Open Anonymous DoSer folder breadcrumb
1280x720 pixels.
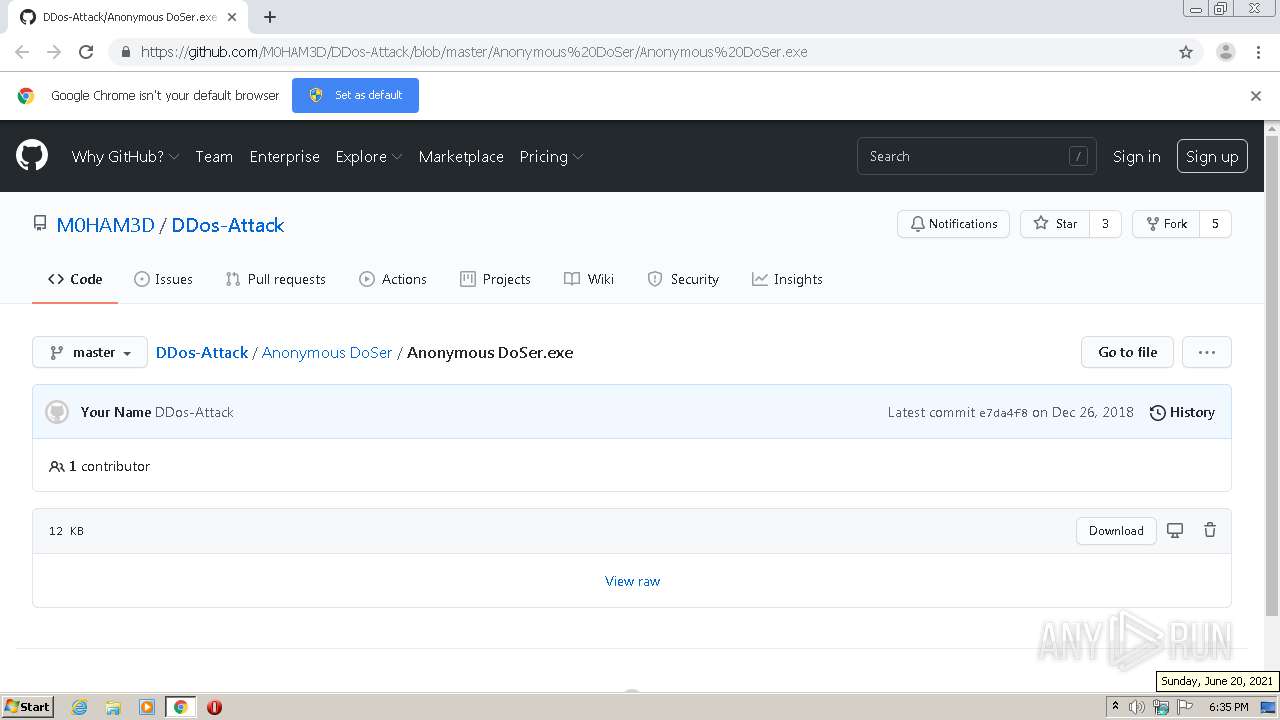327,352
